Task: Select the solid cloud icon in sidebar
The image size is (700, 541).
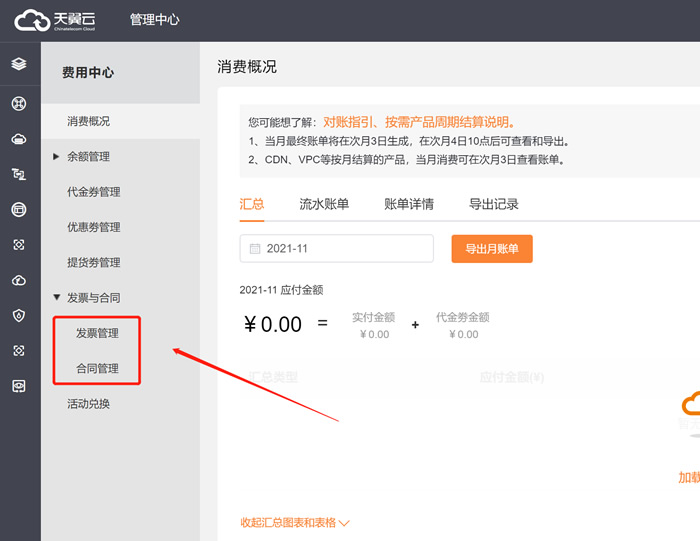Action: click(19, 139)
